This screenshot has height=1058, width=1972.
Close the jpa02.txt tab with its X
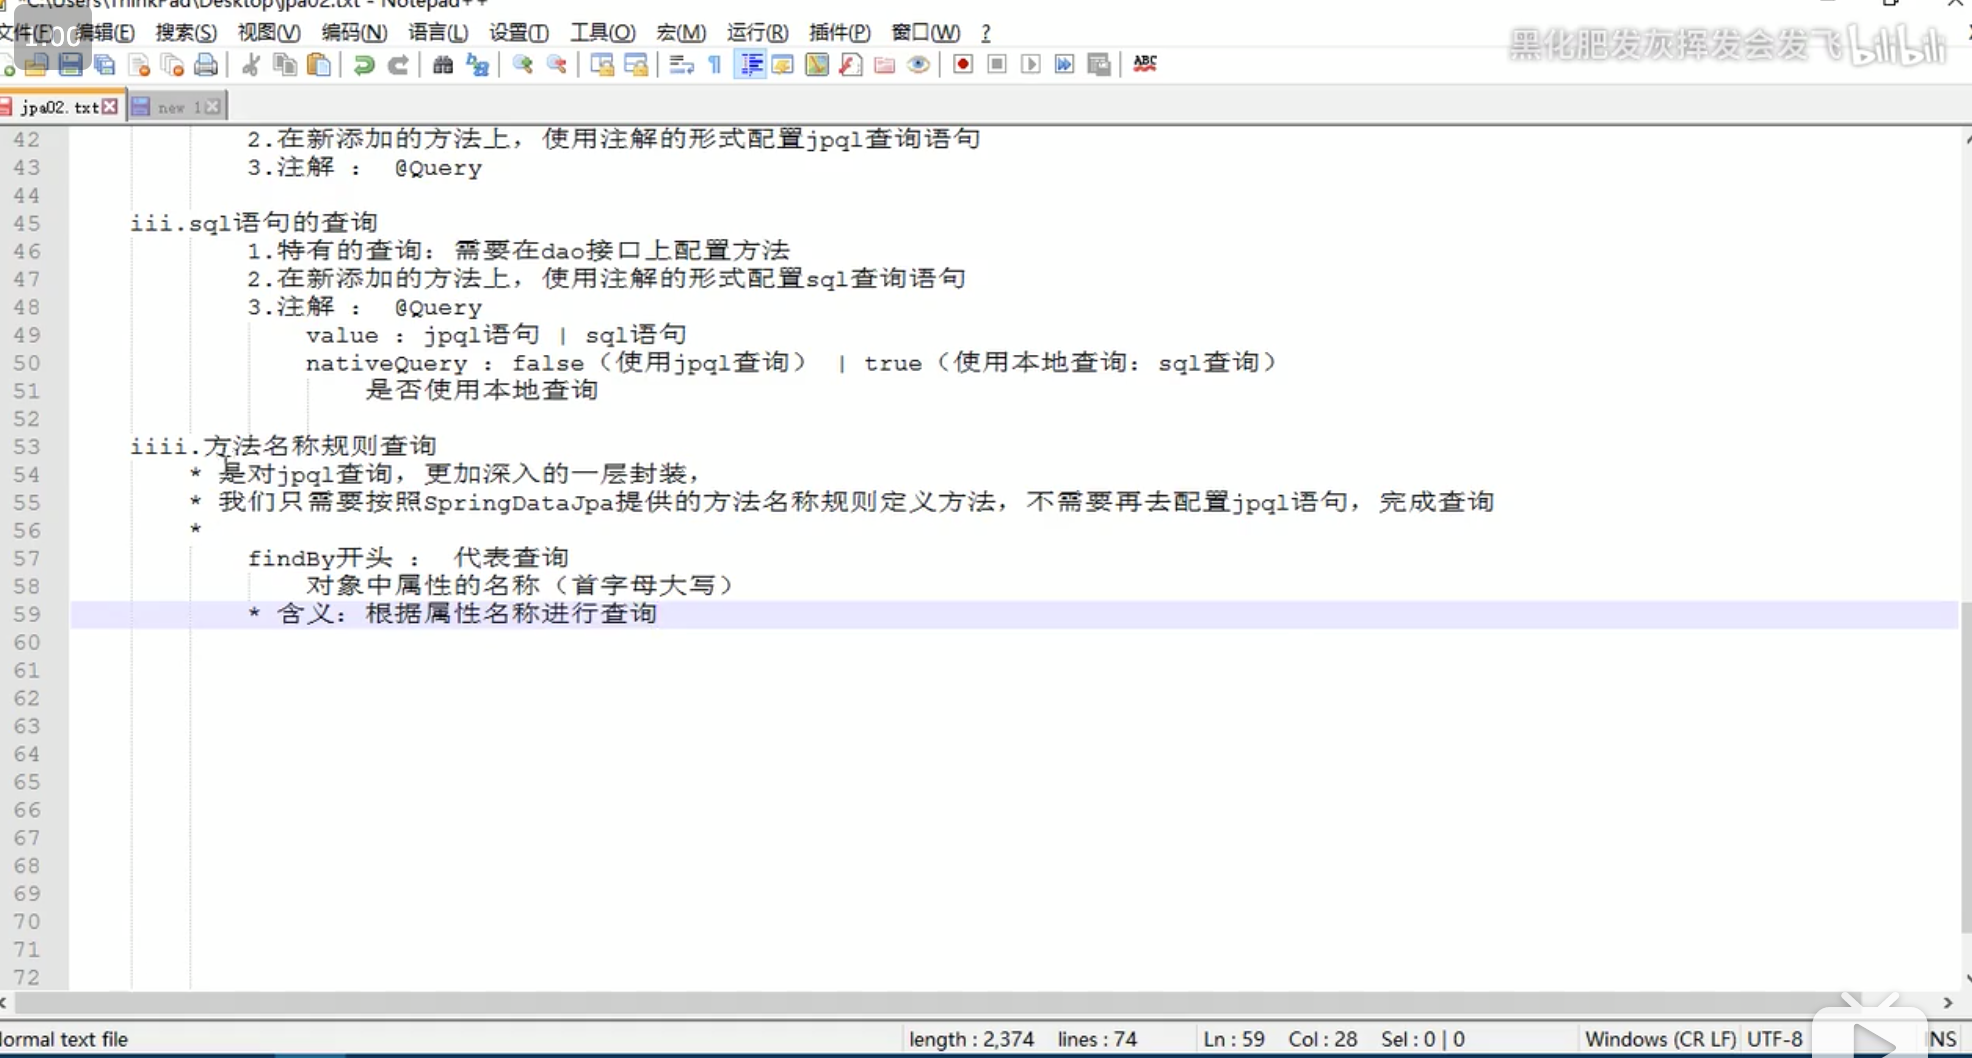click(x=110, y=107)
